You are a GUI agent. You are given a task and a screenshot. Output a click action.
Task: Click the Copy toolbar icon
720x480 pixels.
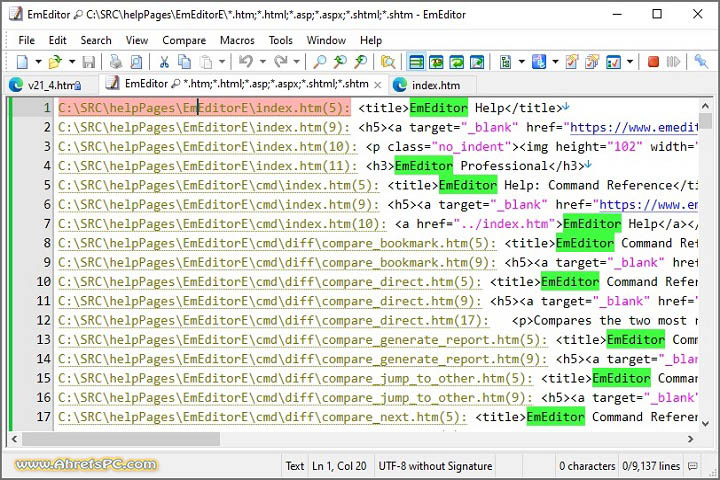click(185, 62)
